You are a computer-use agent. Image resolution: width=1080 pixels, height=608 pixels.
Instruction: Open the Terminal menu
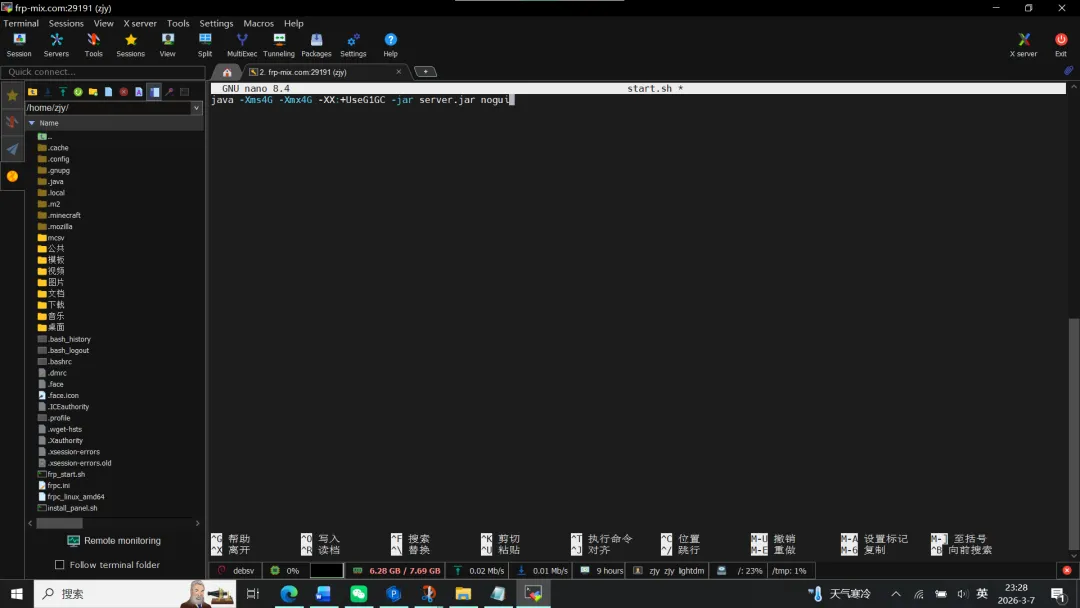coord(21,23)
